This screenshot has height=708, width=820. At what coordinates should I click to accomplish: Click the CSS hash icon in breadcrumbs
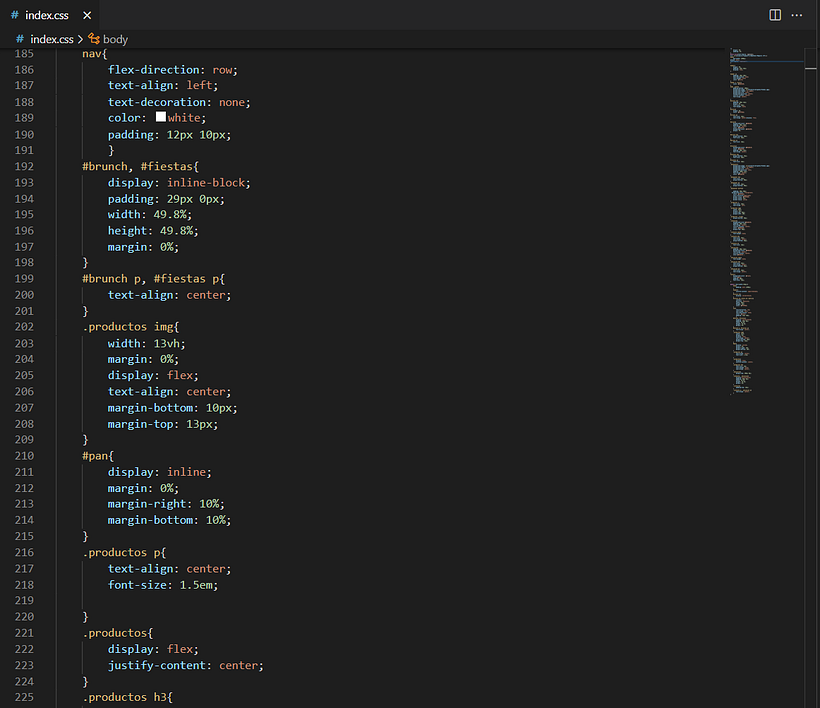point(20,39)
